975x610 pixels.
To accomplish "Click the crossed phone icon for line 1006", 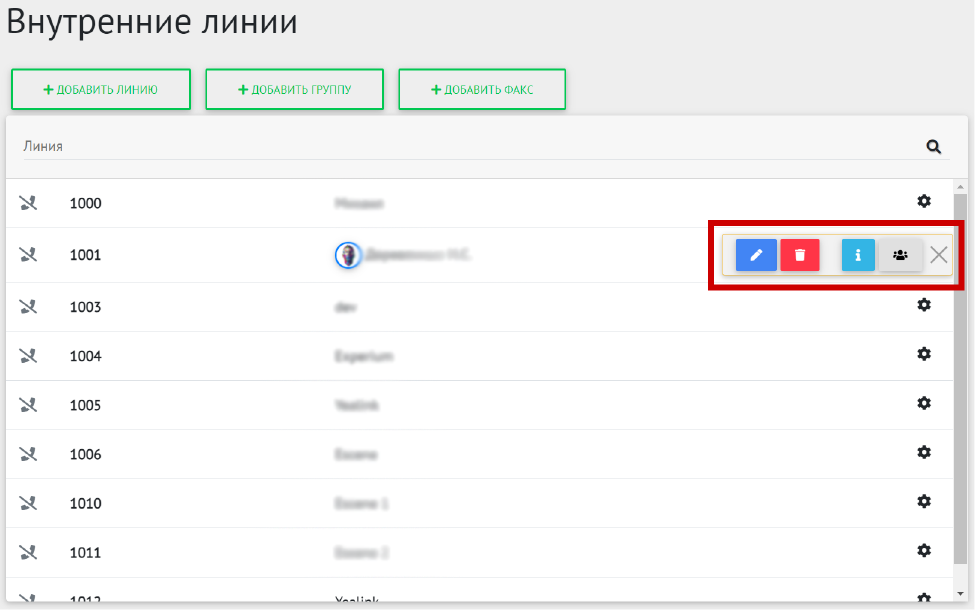I will coord(29,453).
